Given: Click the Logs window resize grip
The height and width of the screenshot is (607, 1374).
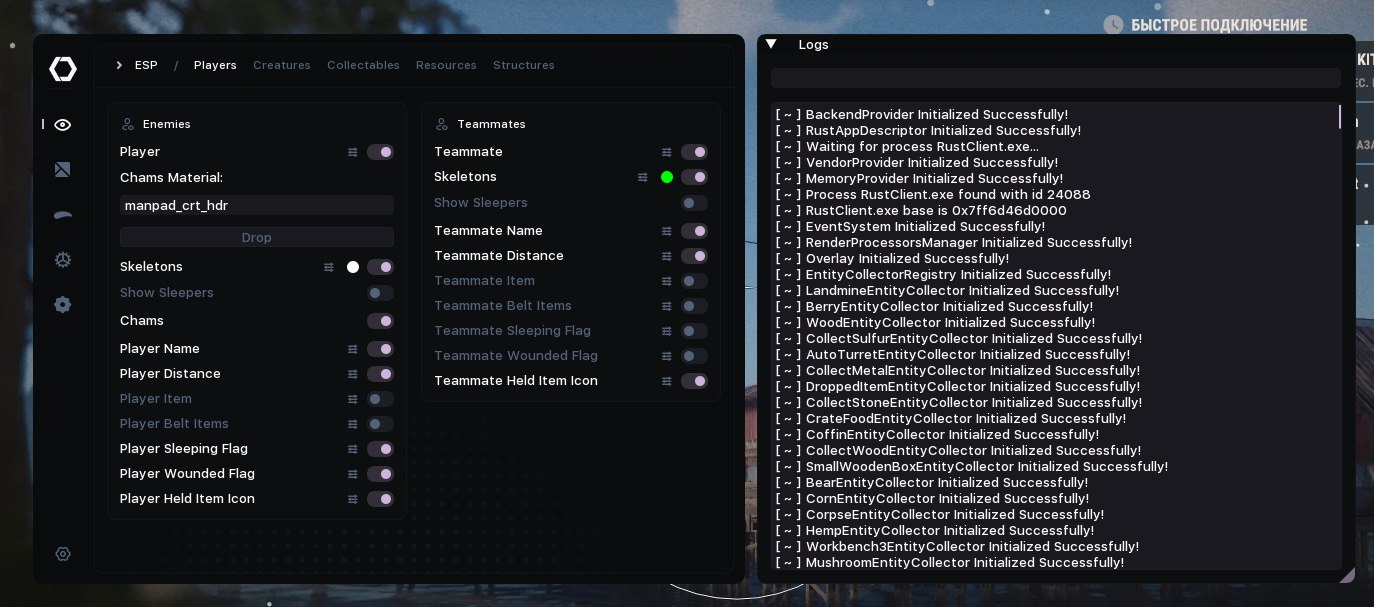Looking at the screenshot, I should (x=1347, y=574).
